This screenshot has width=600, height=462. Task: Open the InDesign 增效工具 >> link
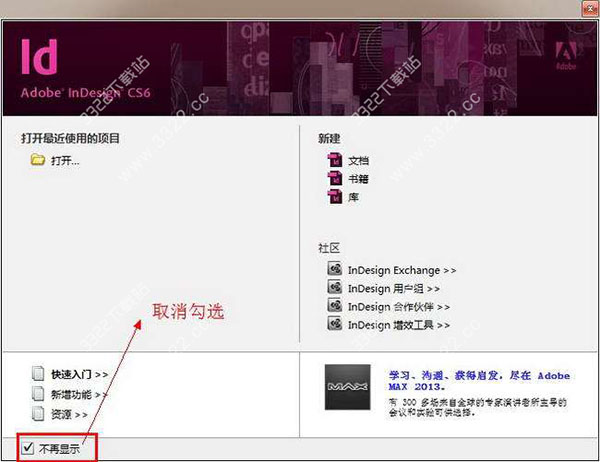point(399,325)
